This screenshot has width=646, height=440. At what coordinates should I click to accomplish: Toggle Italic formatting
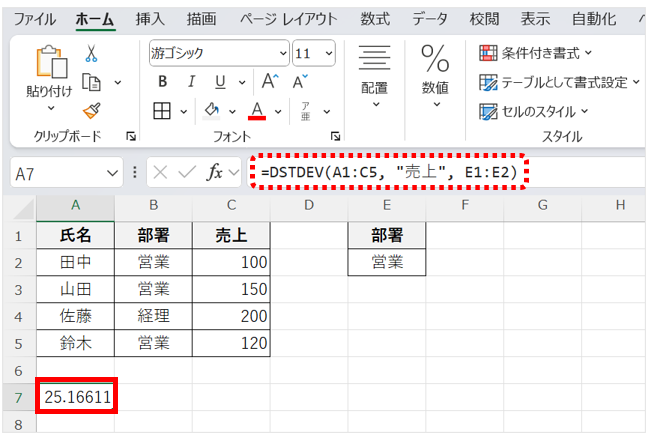click(x=190, y=82)
